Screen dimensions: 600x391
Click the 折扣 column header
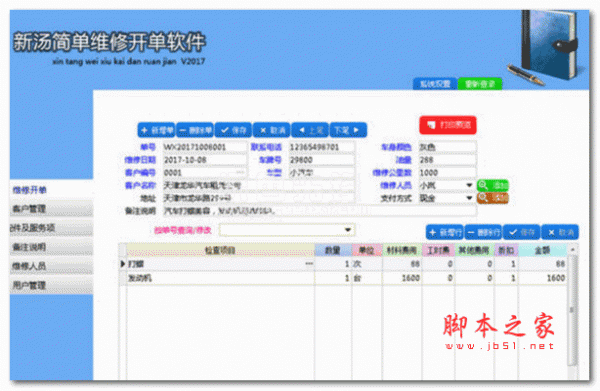506,250
